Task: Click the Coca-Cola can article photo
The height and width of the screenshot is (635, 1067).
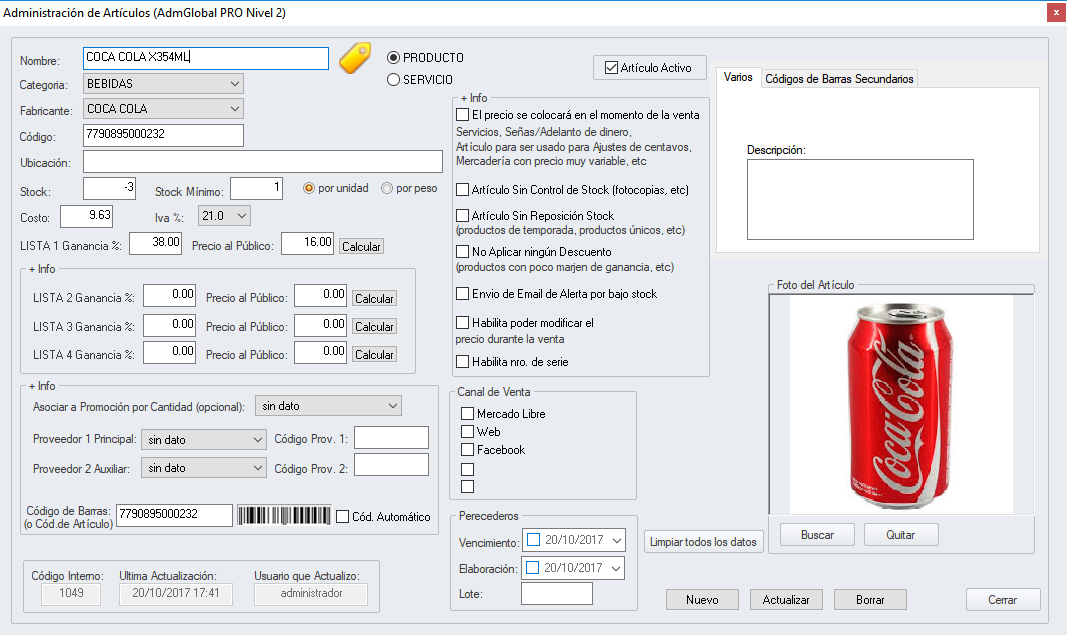Action: click(x=901, y=405)
